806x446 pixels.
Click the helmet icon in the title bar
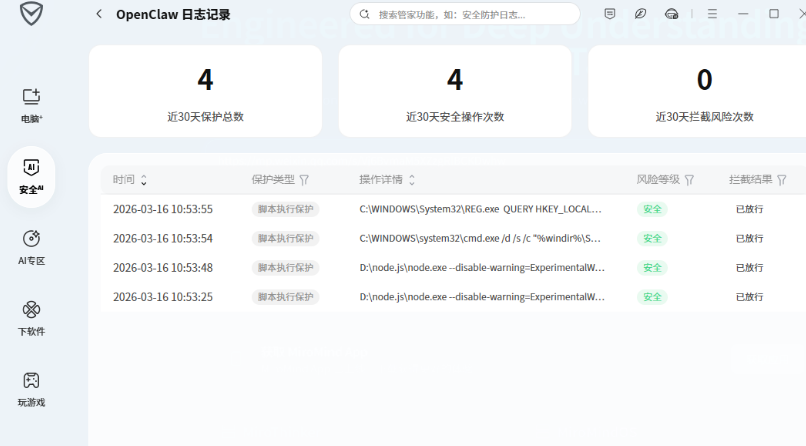click(x=671, y=14)
